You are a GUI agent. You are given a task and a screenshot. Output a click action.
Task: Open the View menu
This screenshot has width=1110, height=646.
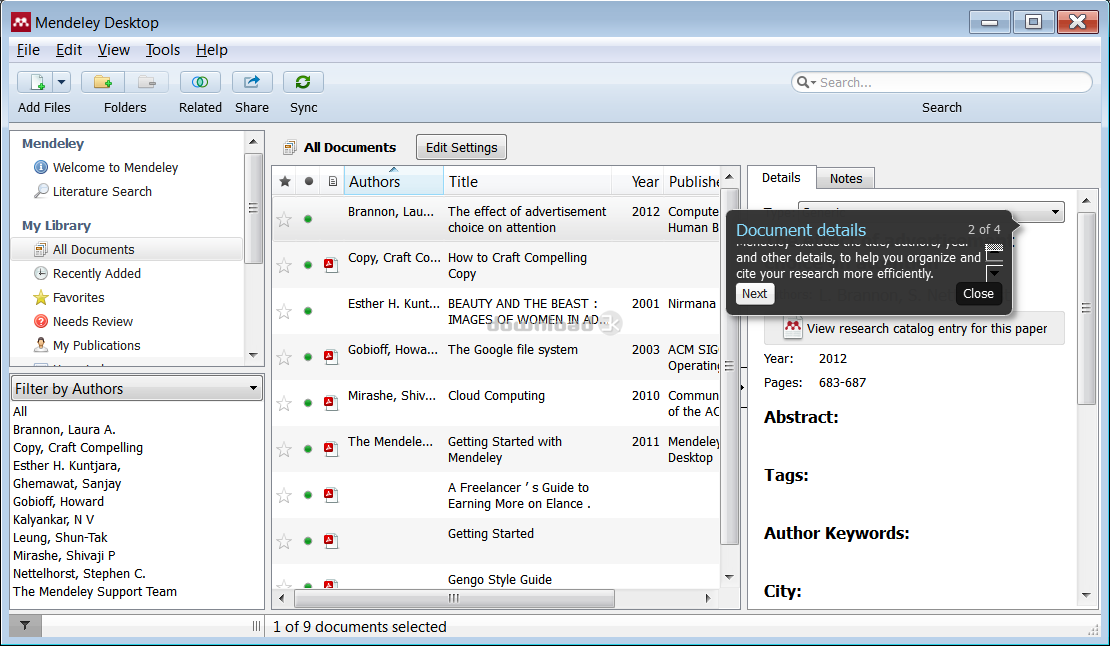(x=113, y=50)
